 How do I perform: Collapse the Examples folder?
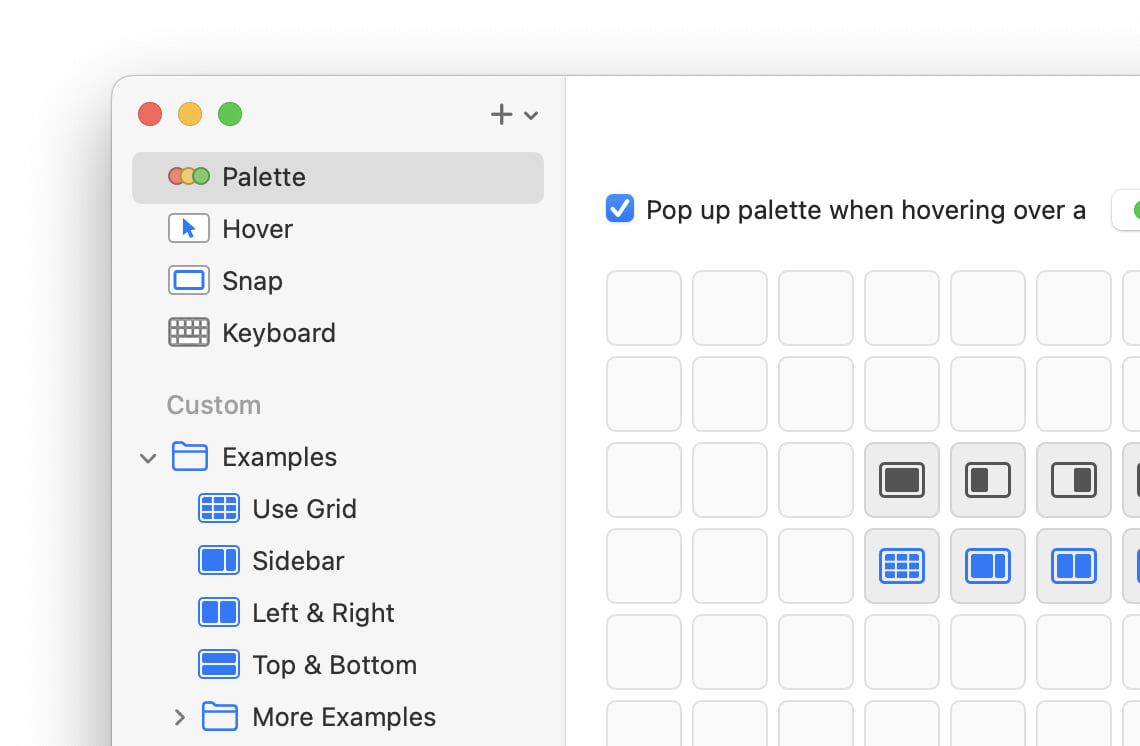point(148,458)
